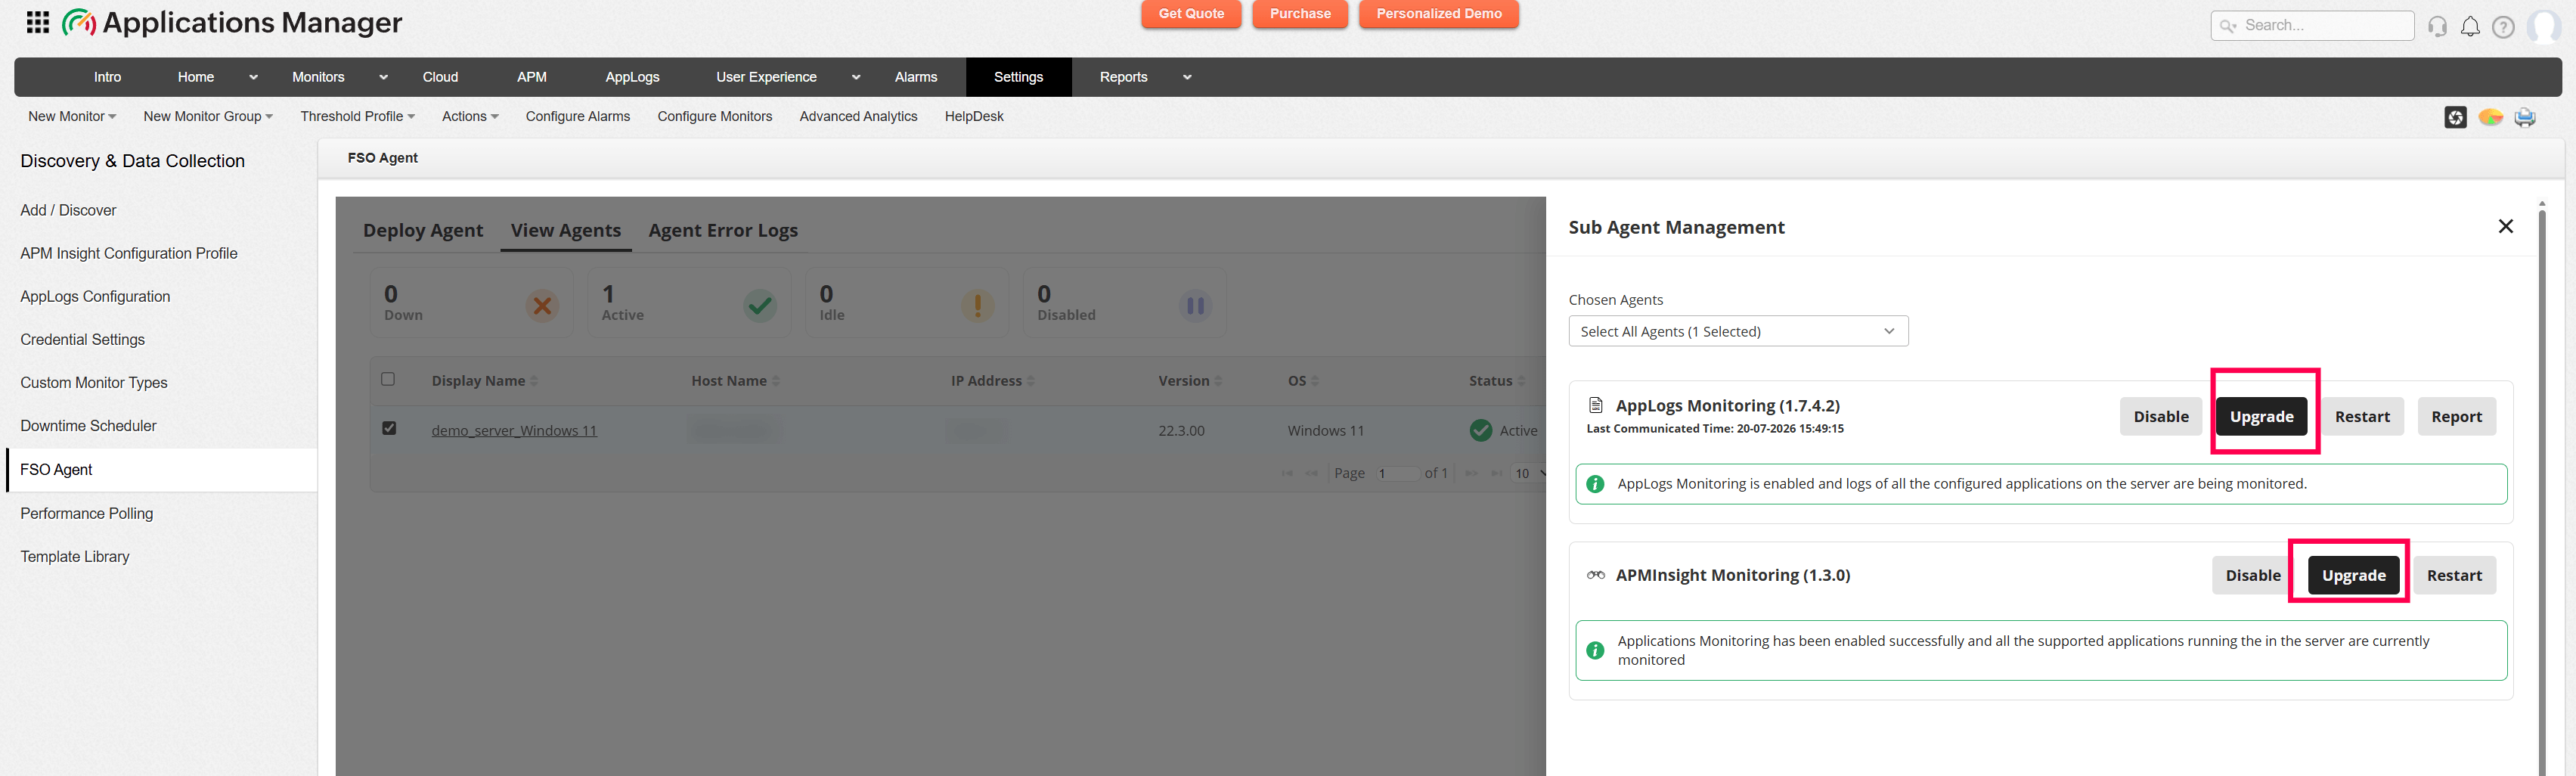Open the support headset icon
The width and height of the screenshot is (2576, 776).
(x=2437, y=26)
